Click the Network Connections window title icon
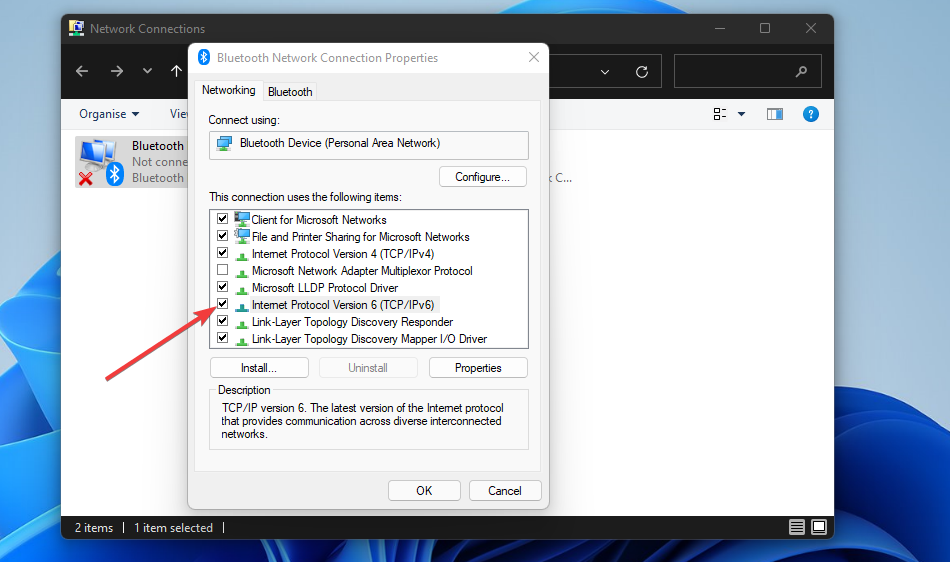950x562 pixels. (x=76, y=28)
